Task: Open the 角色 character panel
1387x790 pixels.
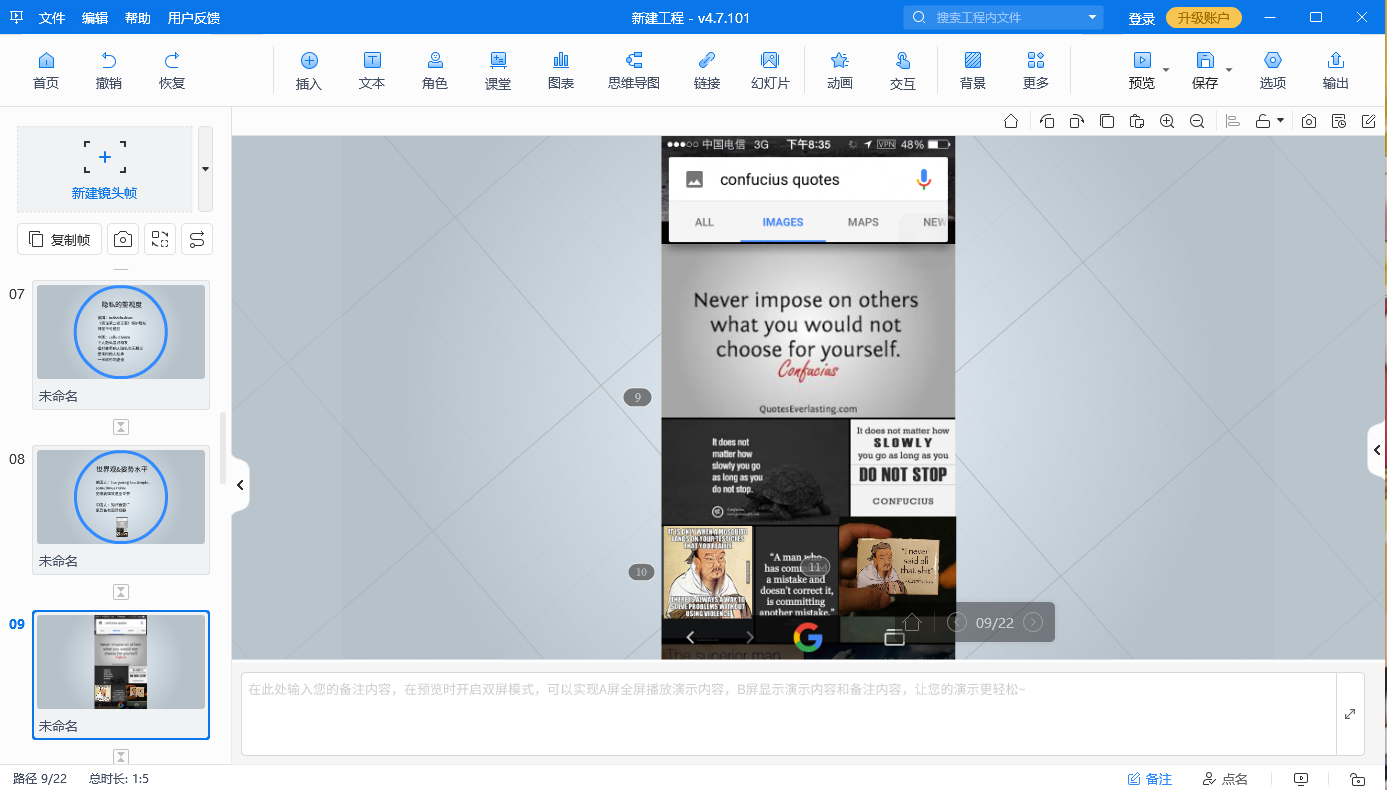Action: (435, 70)
